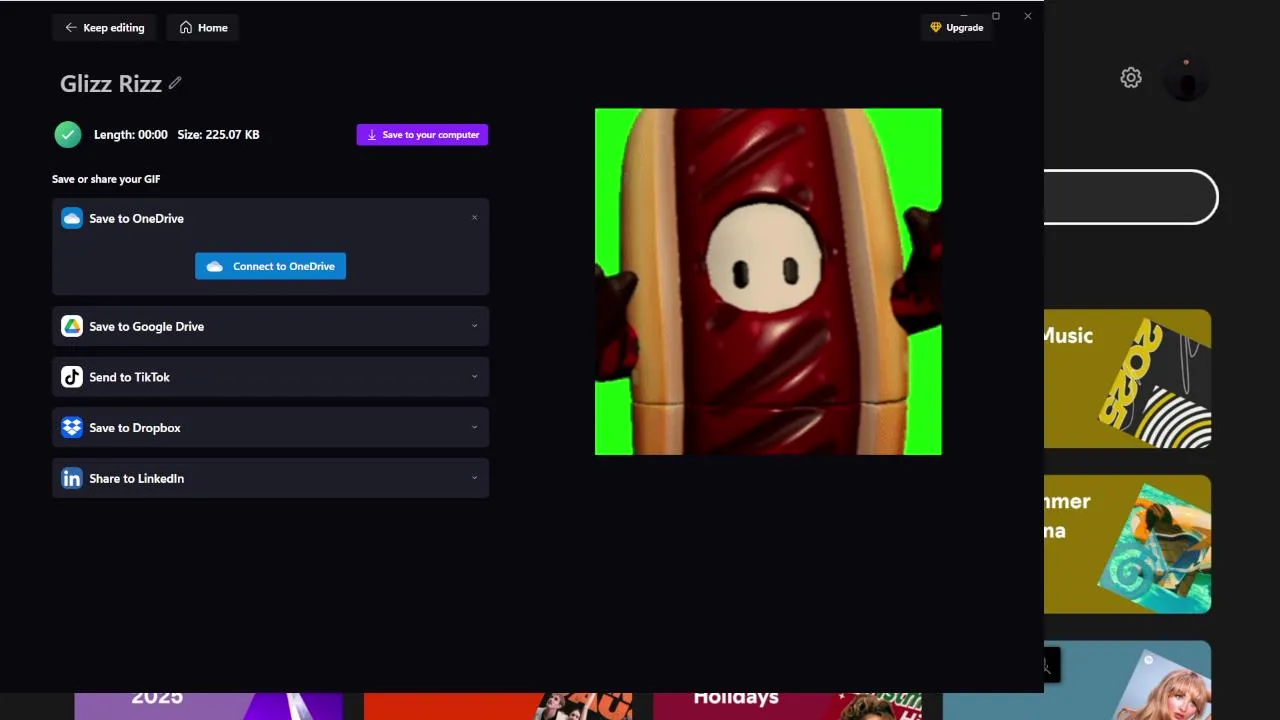
Task: Click the Glizz Rizz title text
Action: [111, 84]
